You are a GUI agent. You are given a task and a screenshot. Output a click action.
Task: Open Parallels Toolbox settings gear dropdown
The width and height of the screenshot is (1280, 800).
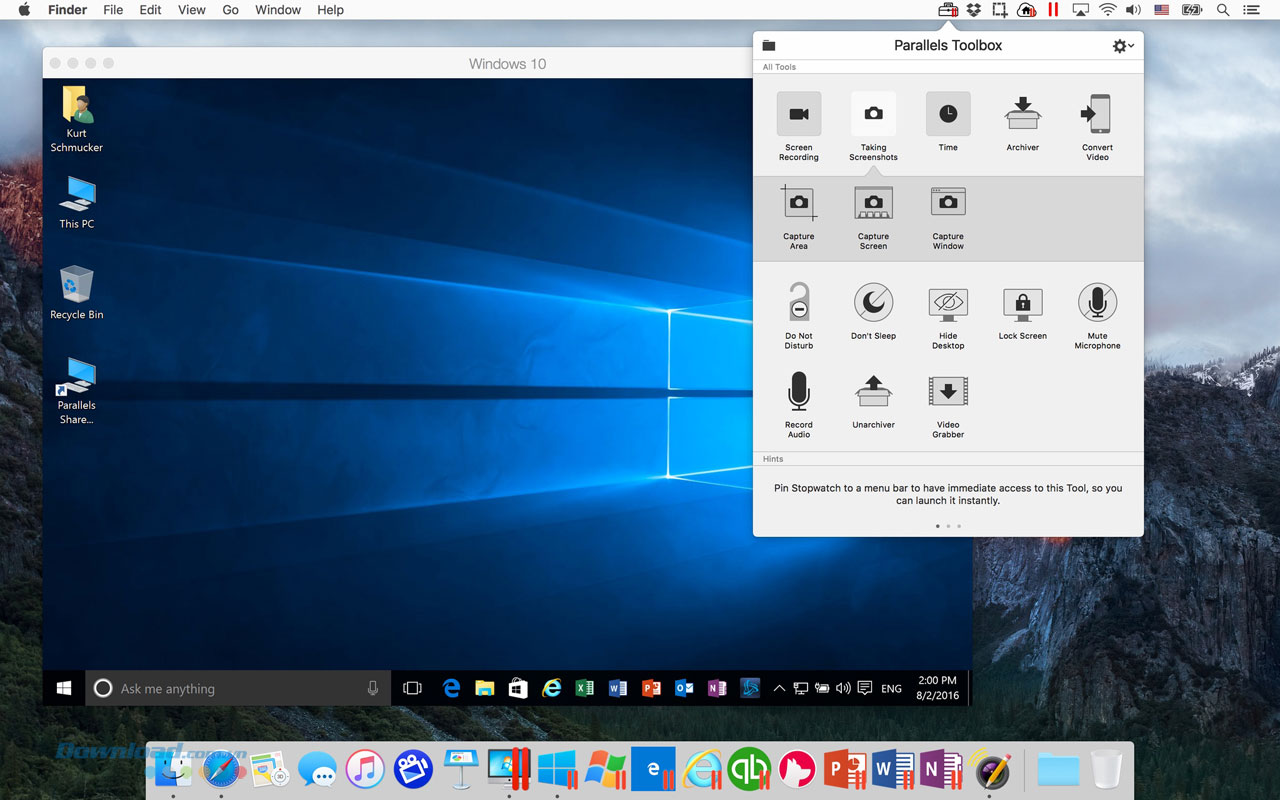pyautogui.click(x=1123, y=46)
